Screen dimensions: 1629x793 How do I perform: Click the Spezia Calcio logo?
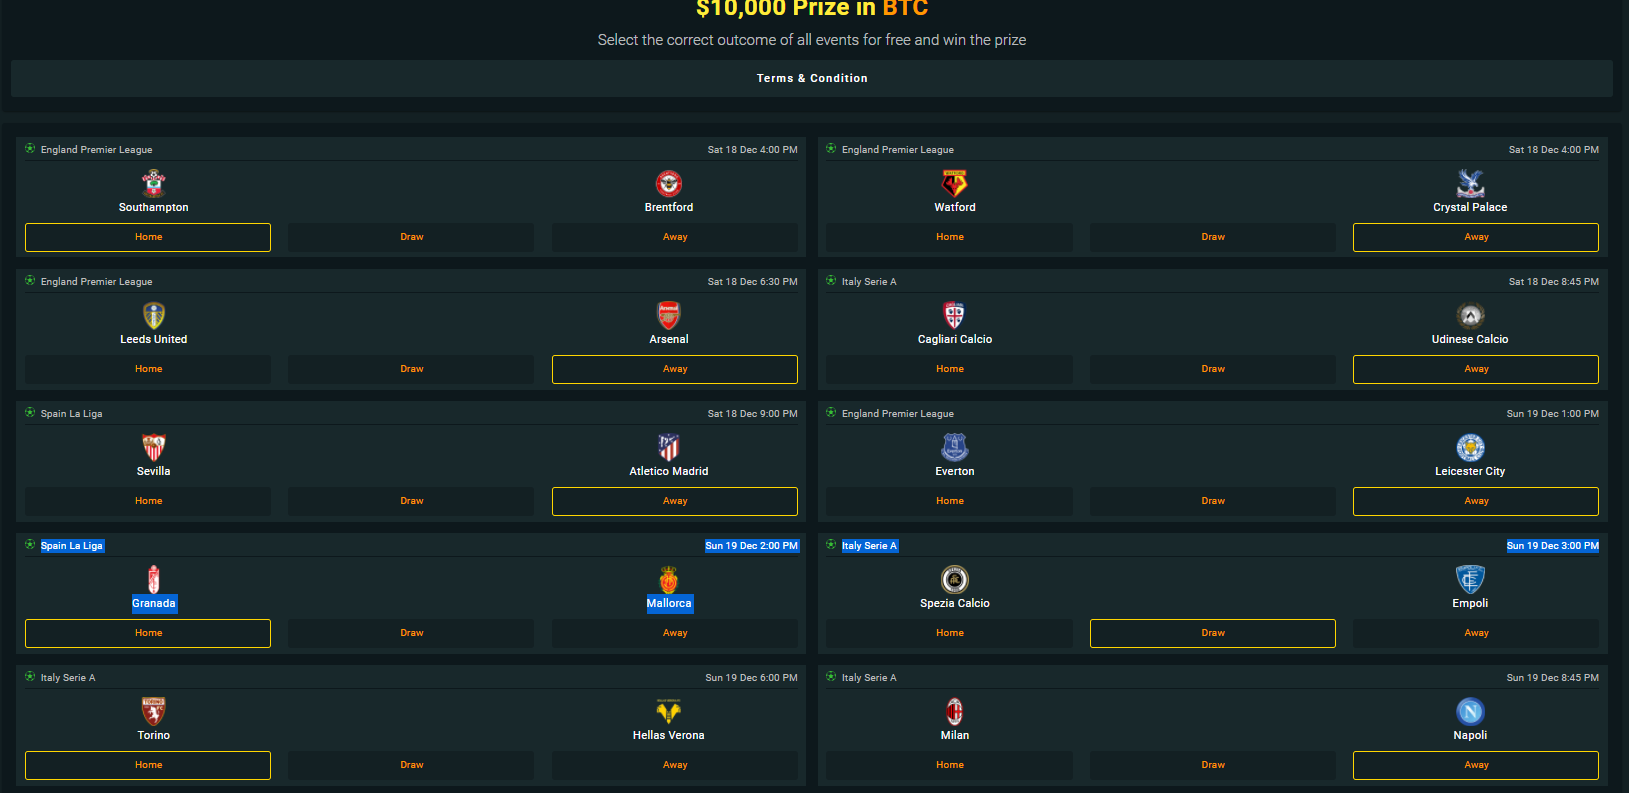pyautogui.click(x=954, y=579)
